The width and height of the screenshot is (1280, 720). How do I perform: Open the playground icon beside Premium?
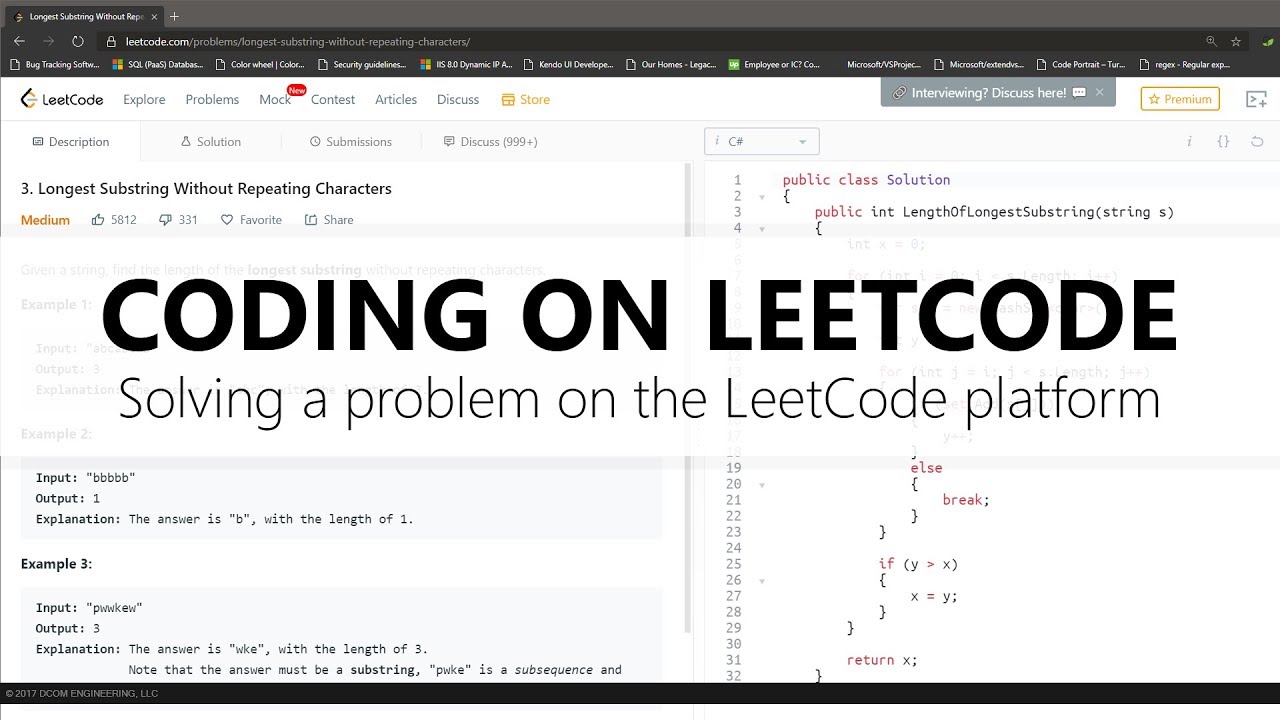click(1256, 99)
